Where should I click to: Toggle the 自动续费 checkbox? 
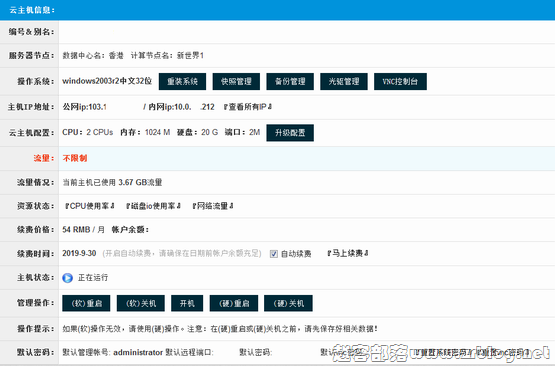[274, 254]
